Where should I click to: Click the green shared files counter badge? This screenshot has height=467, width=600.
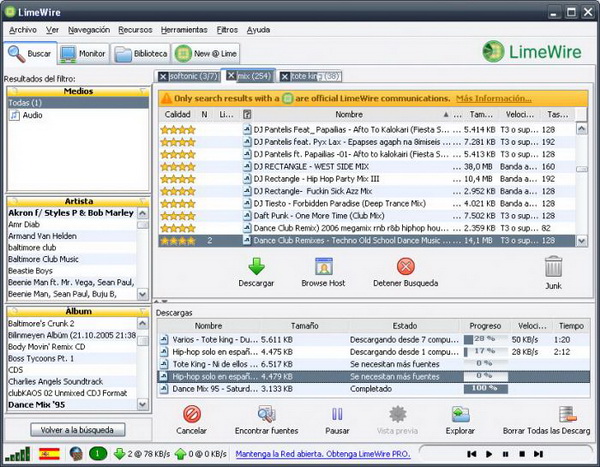click(x=98, y=454)
